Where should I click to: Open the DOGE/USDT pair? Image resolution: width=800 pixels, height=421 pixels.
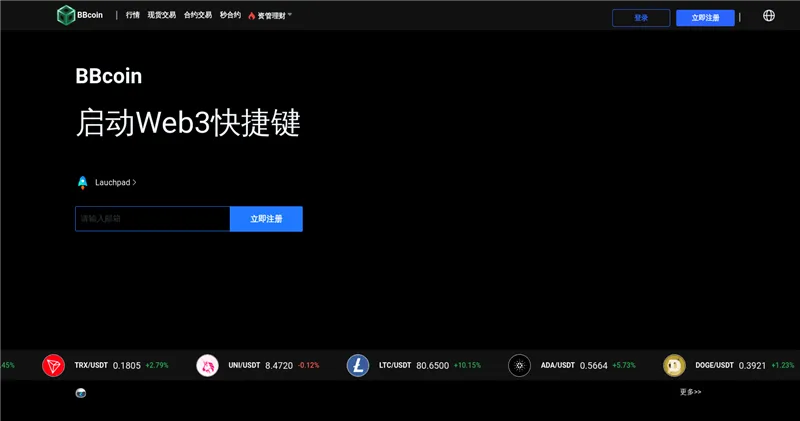coord(714,365)
